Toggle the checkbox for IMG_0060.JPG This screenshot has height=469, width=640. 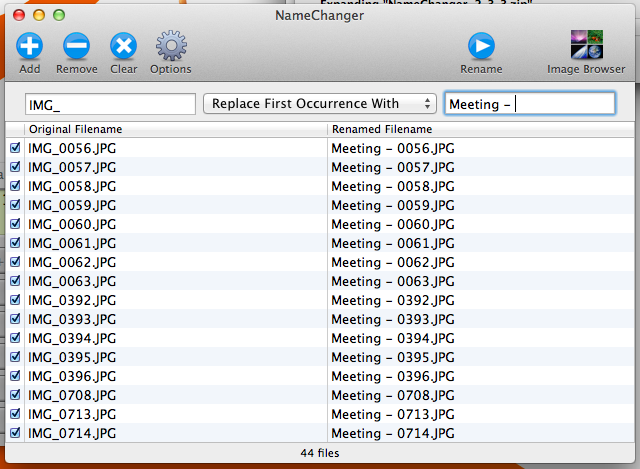click(x=15, y=224)
